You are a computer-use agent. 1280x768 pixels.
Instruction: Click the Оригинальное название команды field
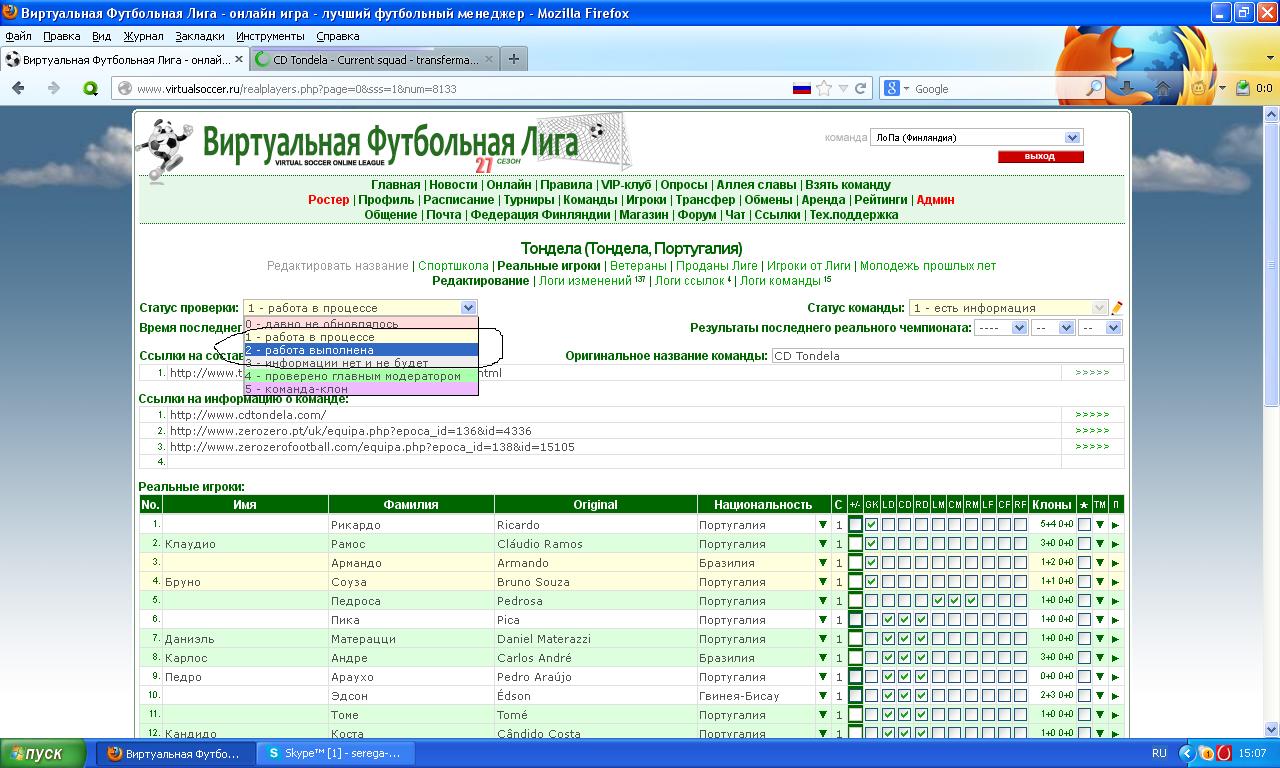[947, 356]
